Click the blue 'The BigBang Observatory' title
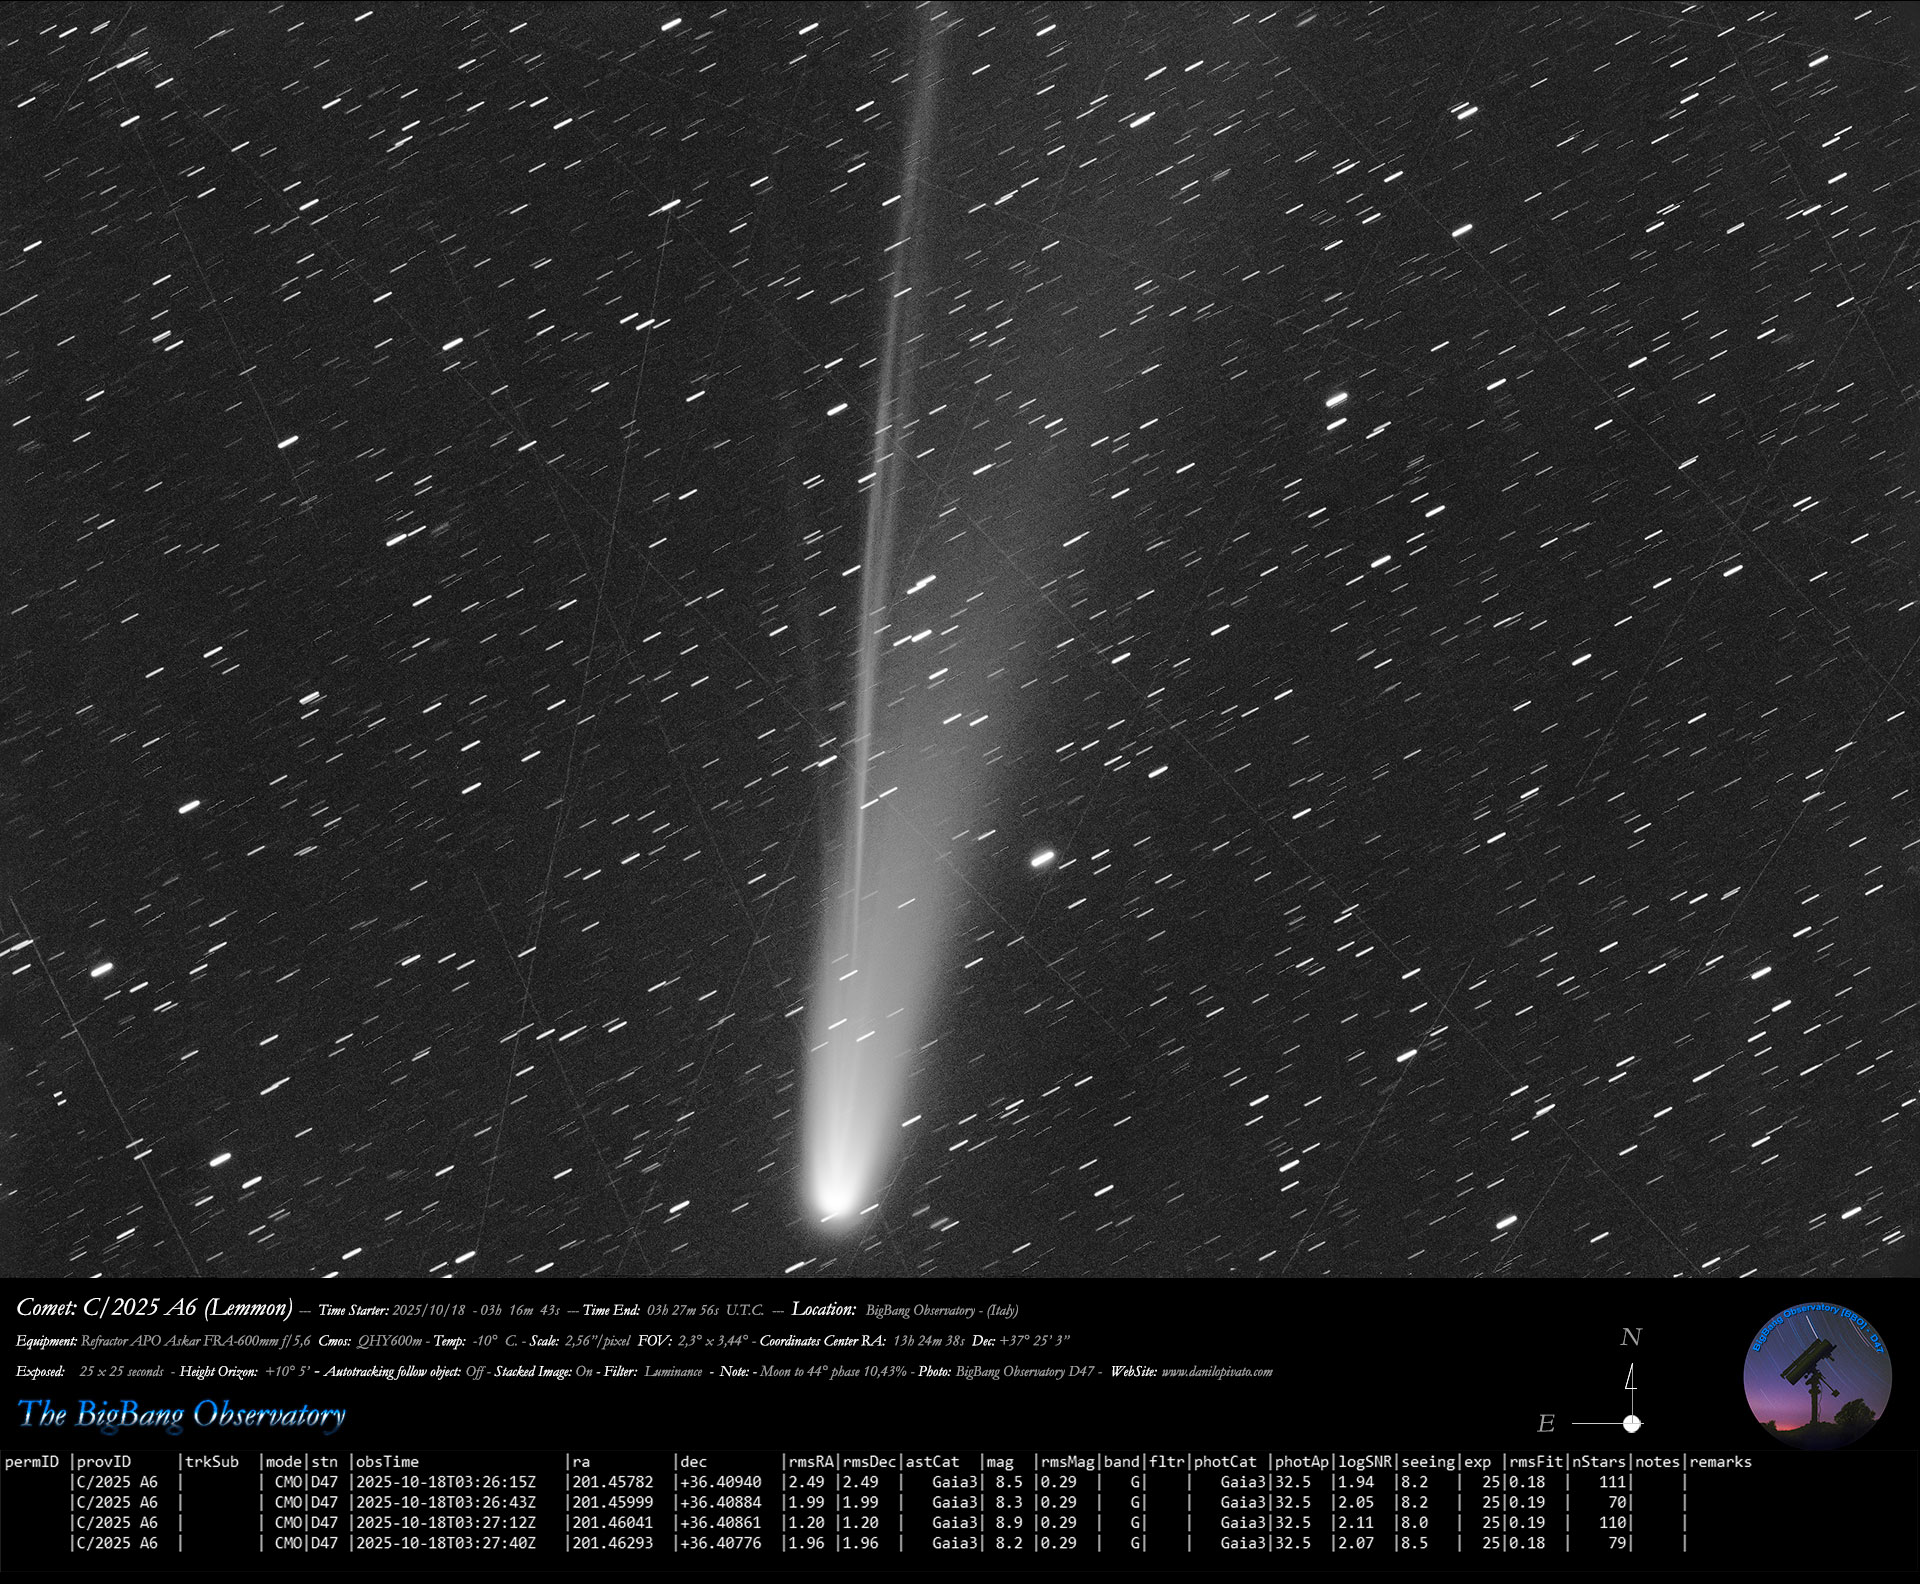 point(181,1414)
